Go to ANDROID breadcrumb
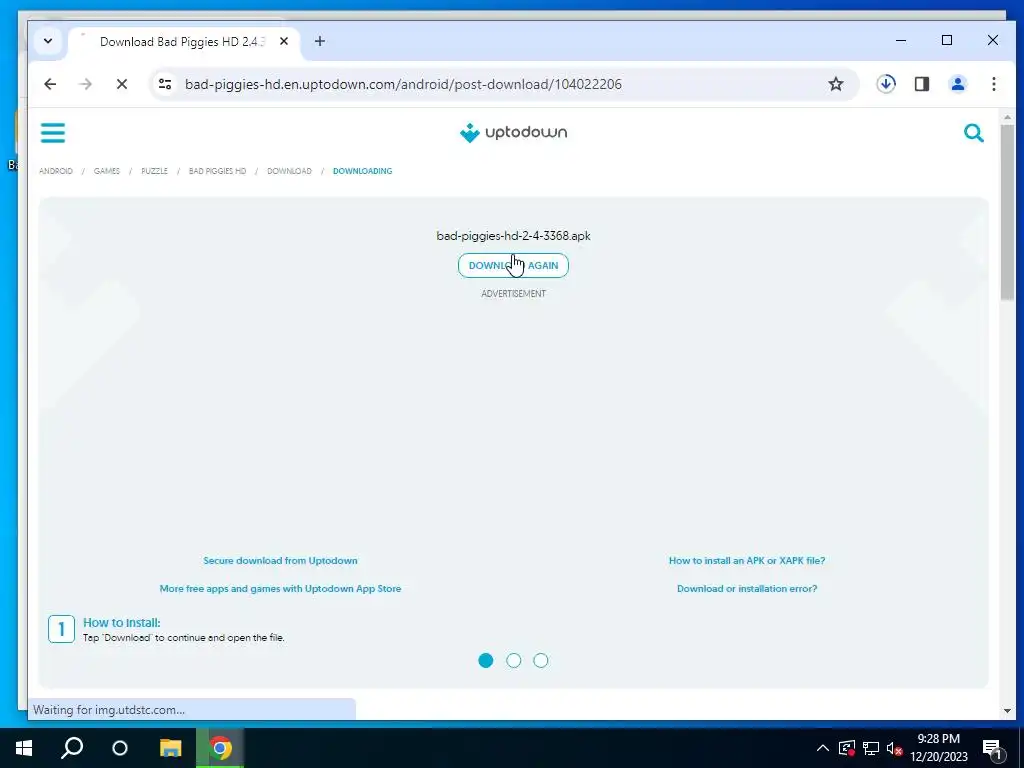 click(56, 171)
